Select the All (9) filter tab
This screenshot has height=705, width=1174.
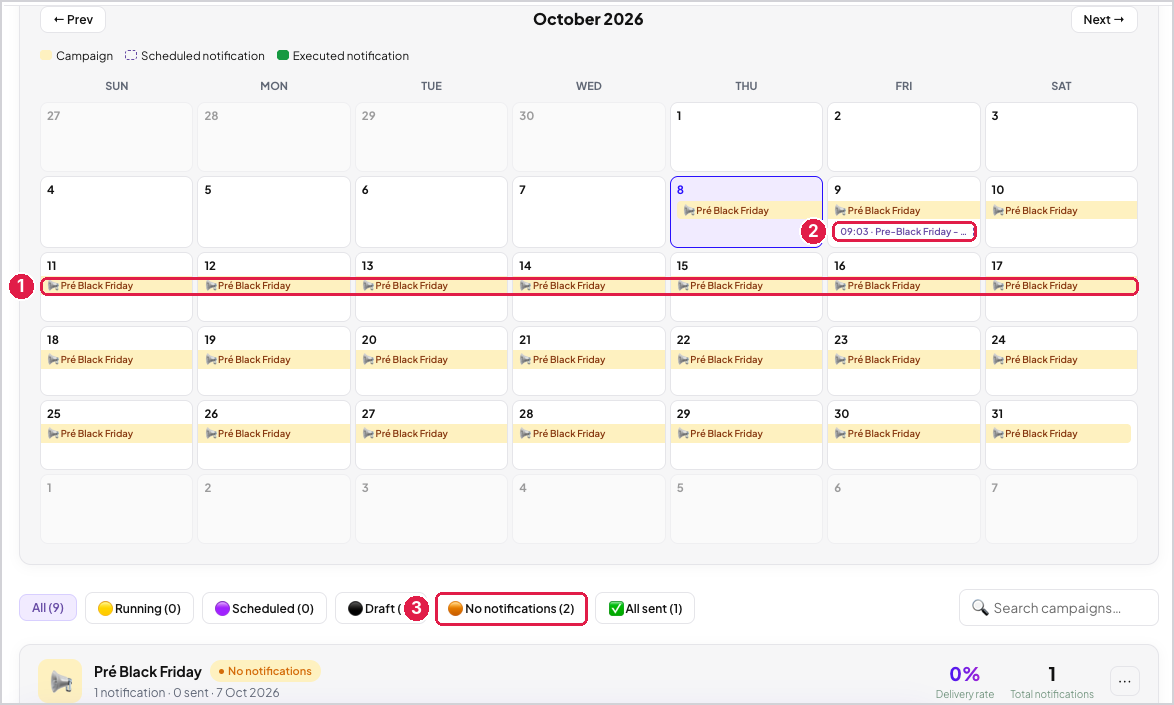(x=48, y=608)
